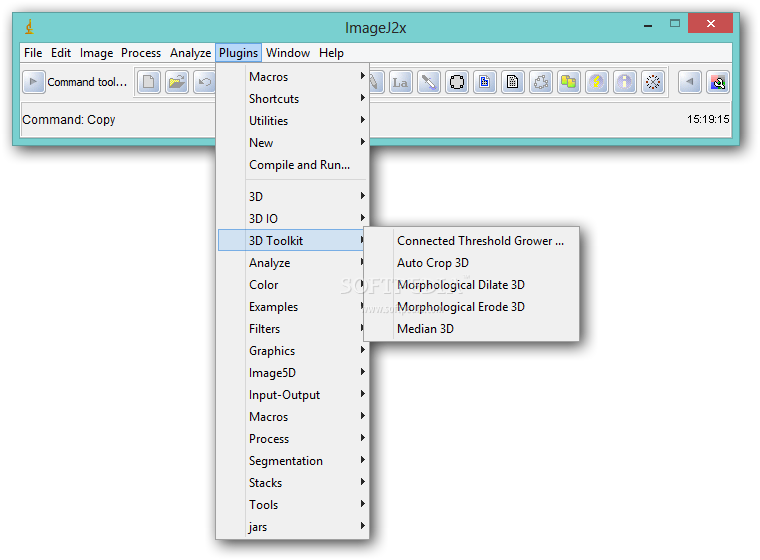The image size is (760, 560).
Task: Expand the Examples submenu
Action: point(291,307)
